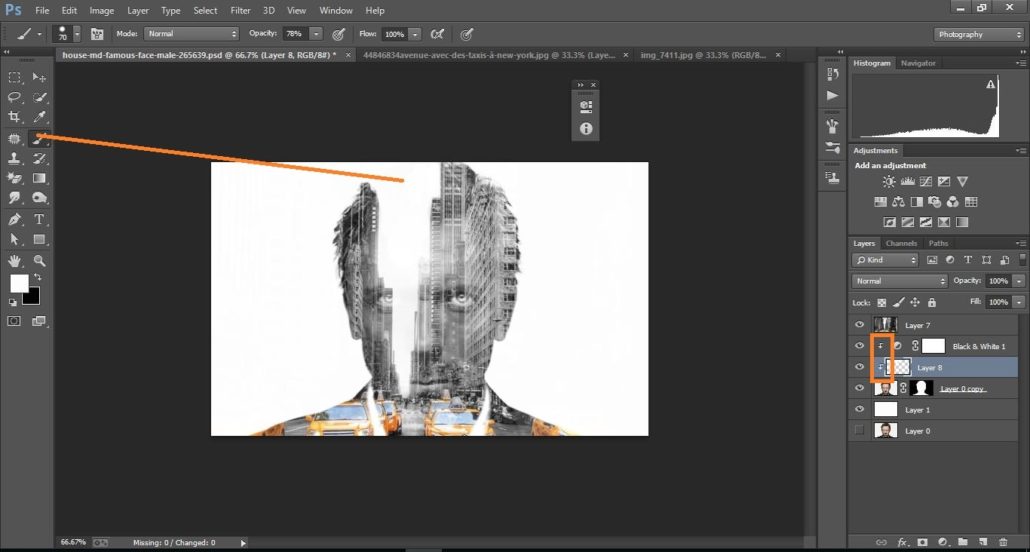Select the Clone Stamp tool
1030x552 pixels.
pos(14,158)
